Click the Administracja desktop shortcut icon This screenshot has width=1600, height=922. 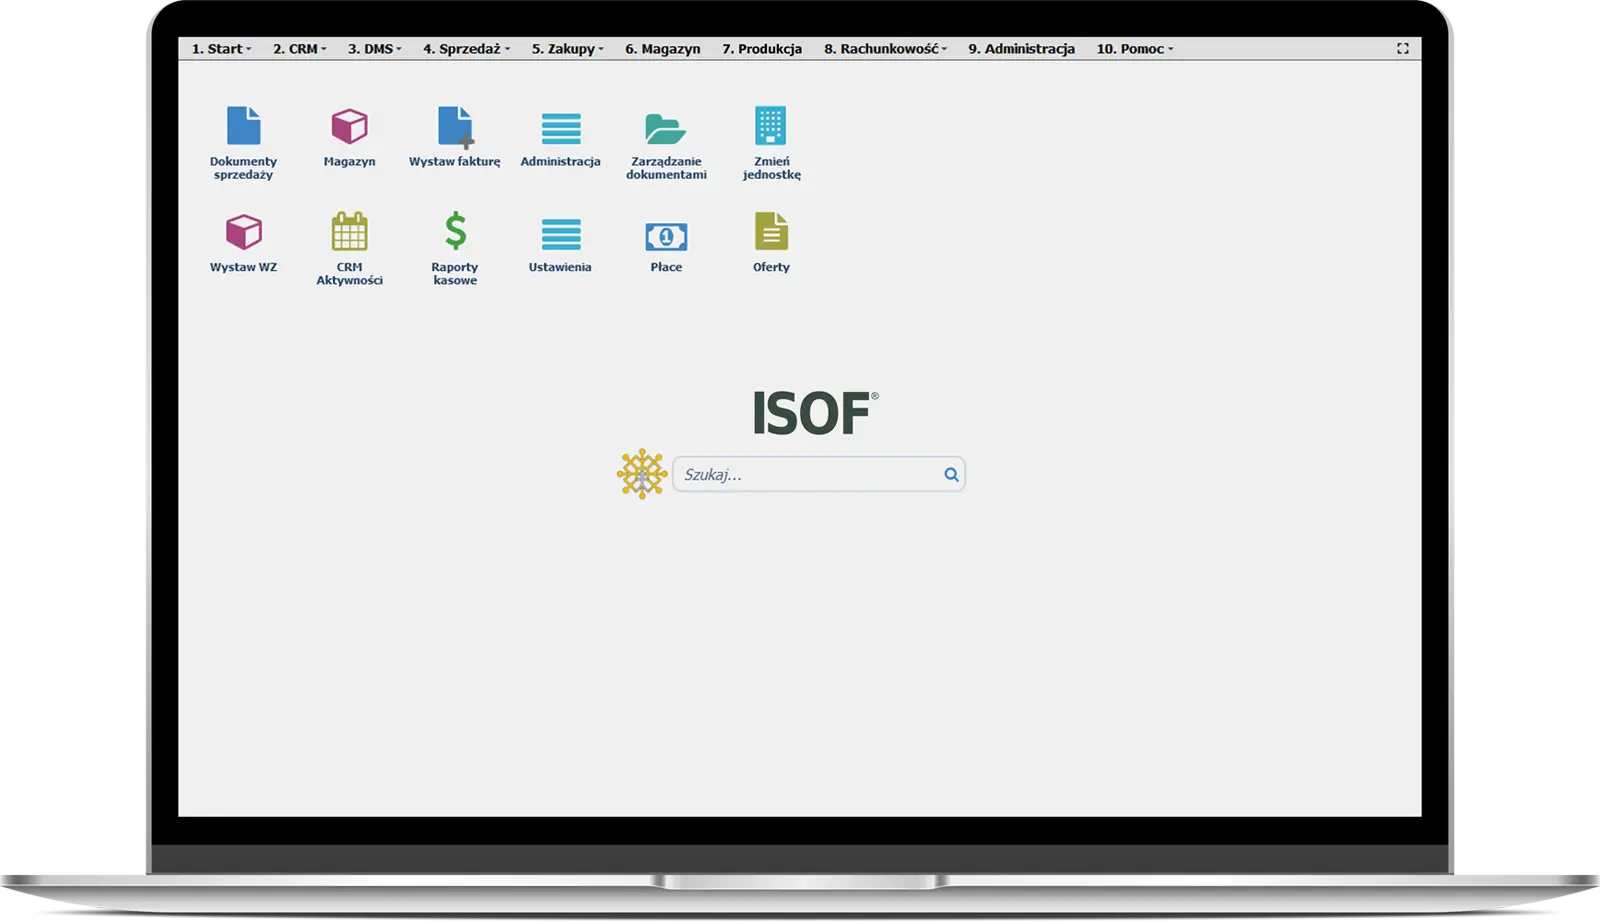[x=560, y=129]
